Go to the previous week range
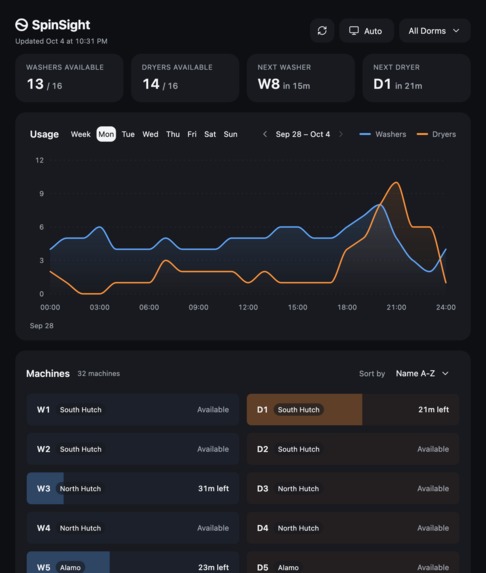Screen dimensions: 486x573 click(x=265, y=134)
